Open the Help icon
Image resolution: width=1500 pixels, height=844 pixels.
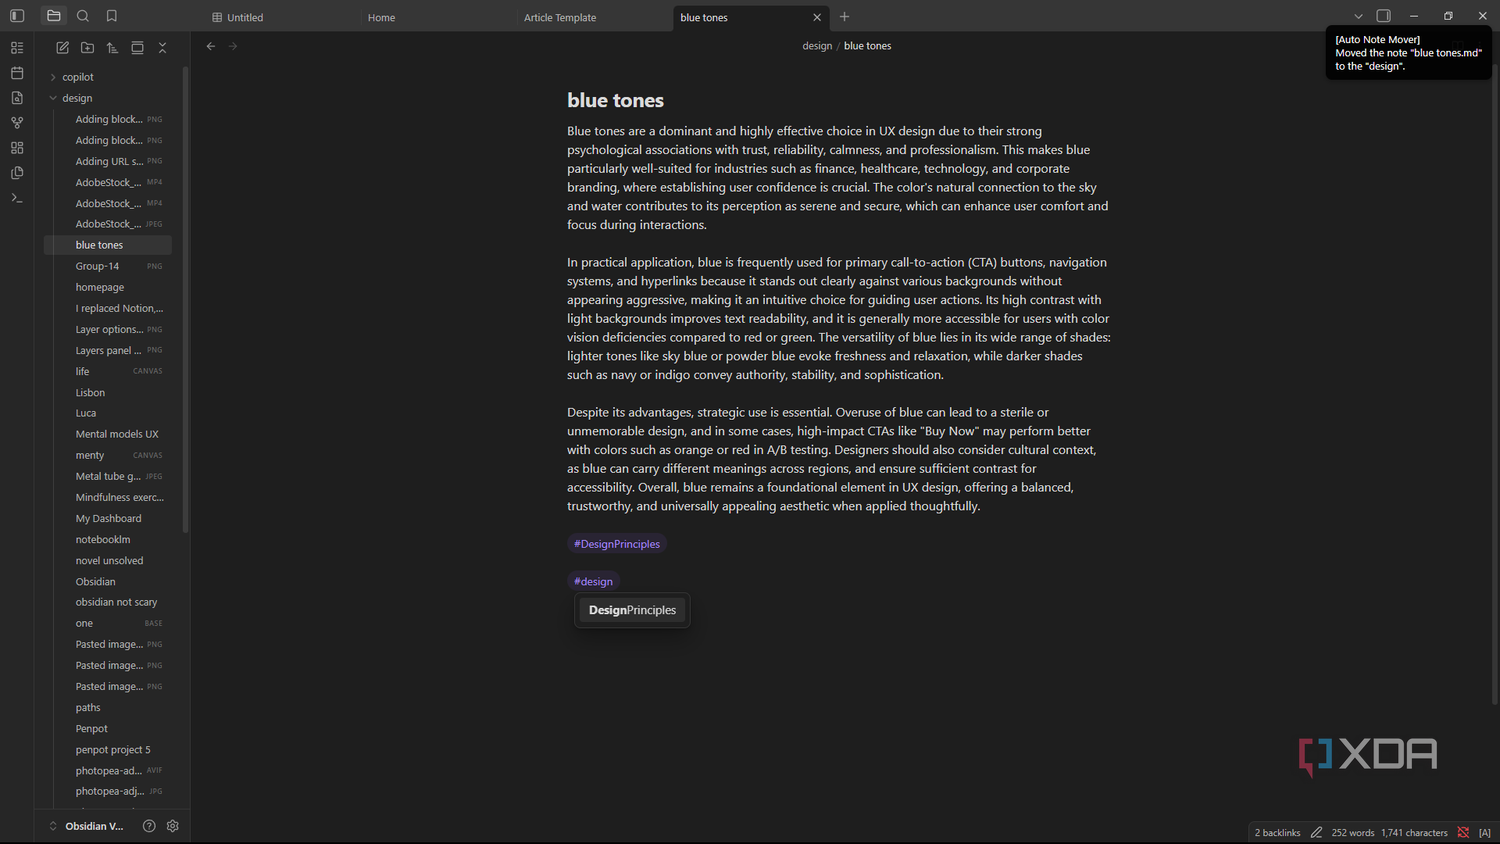click(x=149, y=826)
